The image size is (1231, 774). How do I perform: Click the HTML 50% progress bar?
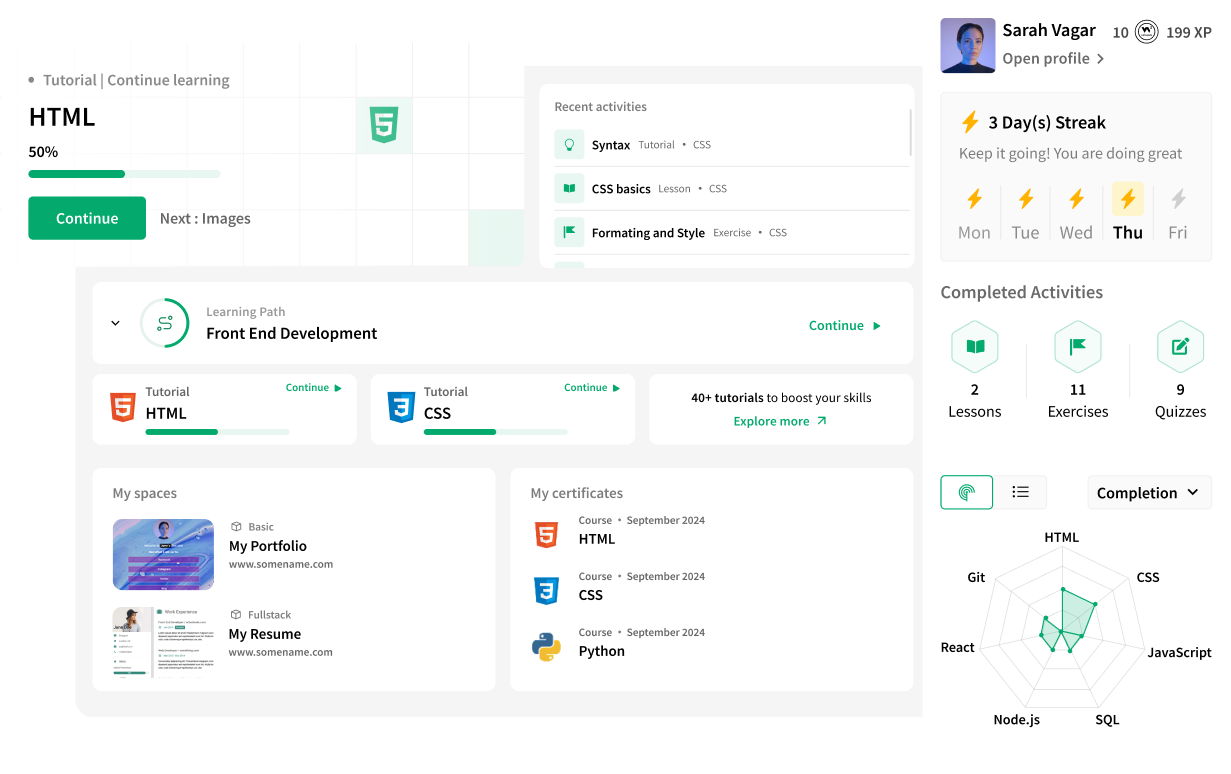click(124, 173)
